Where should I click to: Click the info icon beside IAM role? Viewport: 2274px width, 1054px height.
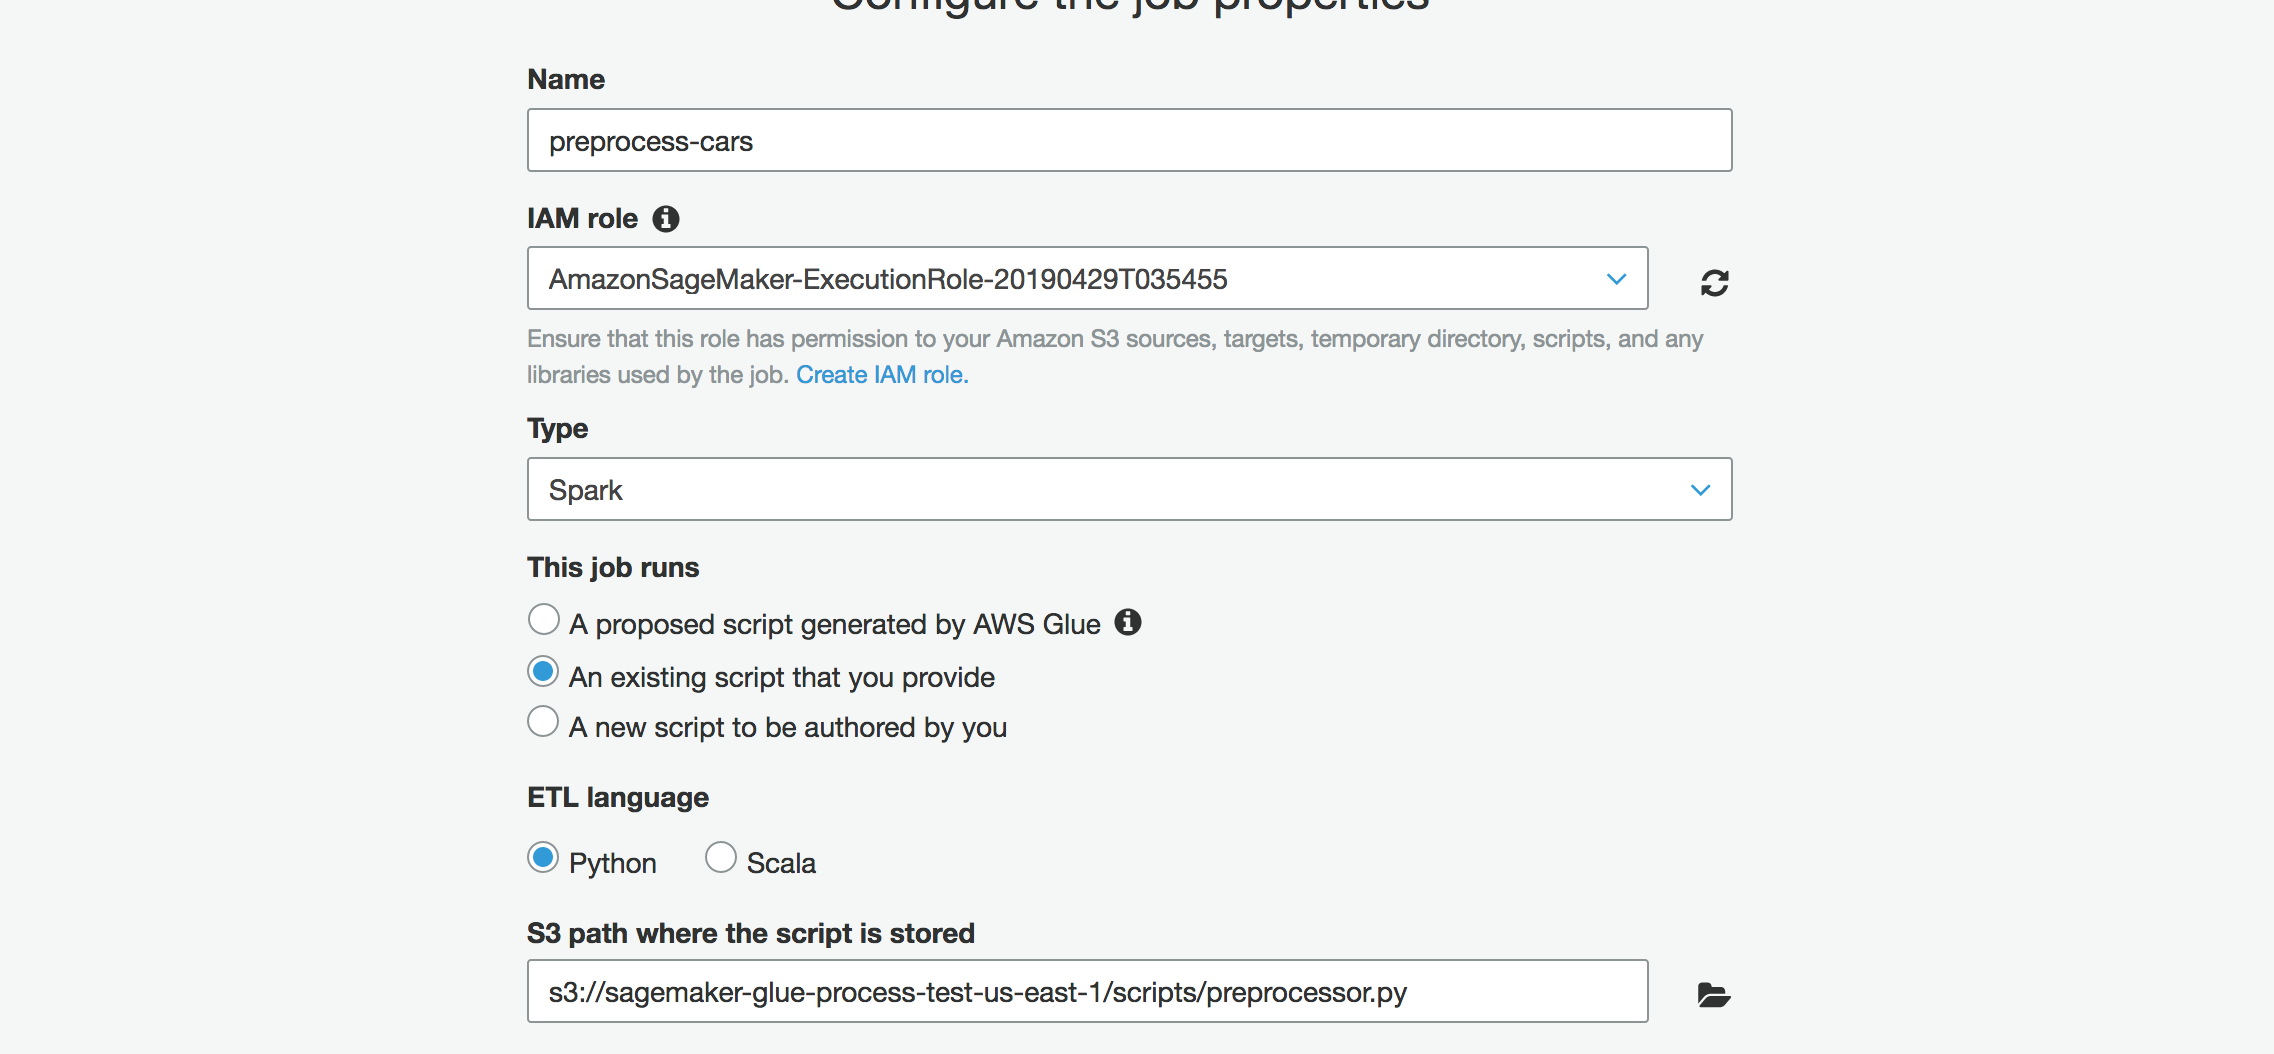pyautogui.click(x=666, y=219)
